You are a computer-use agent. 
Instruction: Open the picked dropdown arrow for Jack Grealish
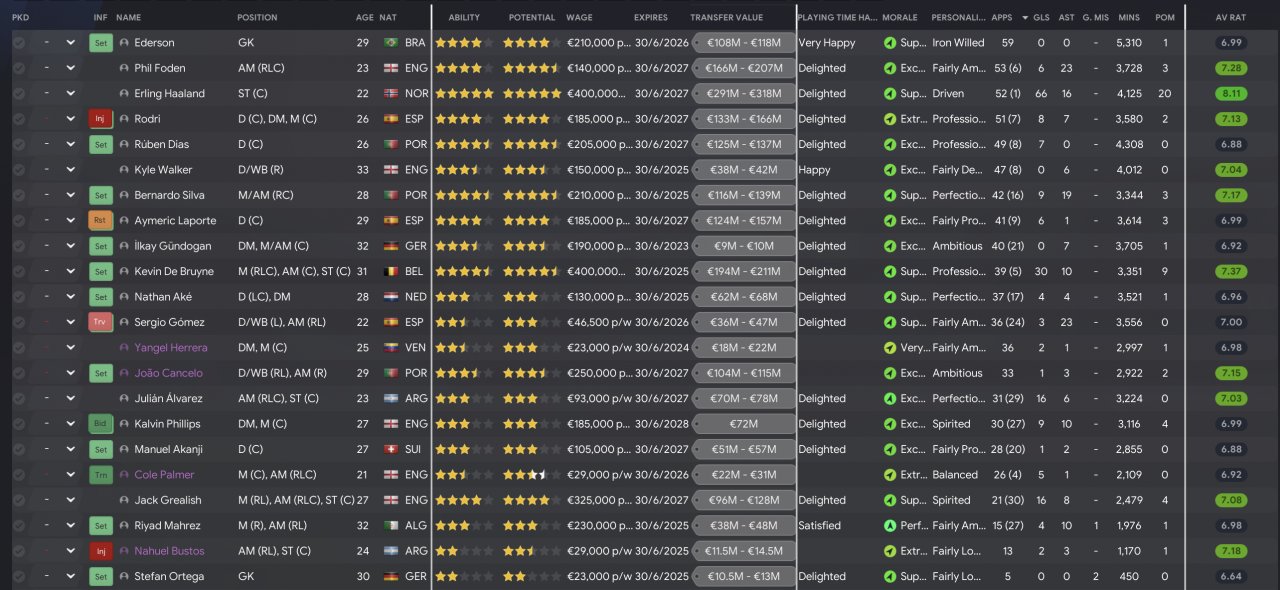coord(70,500)
